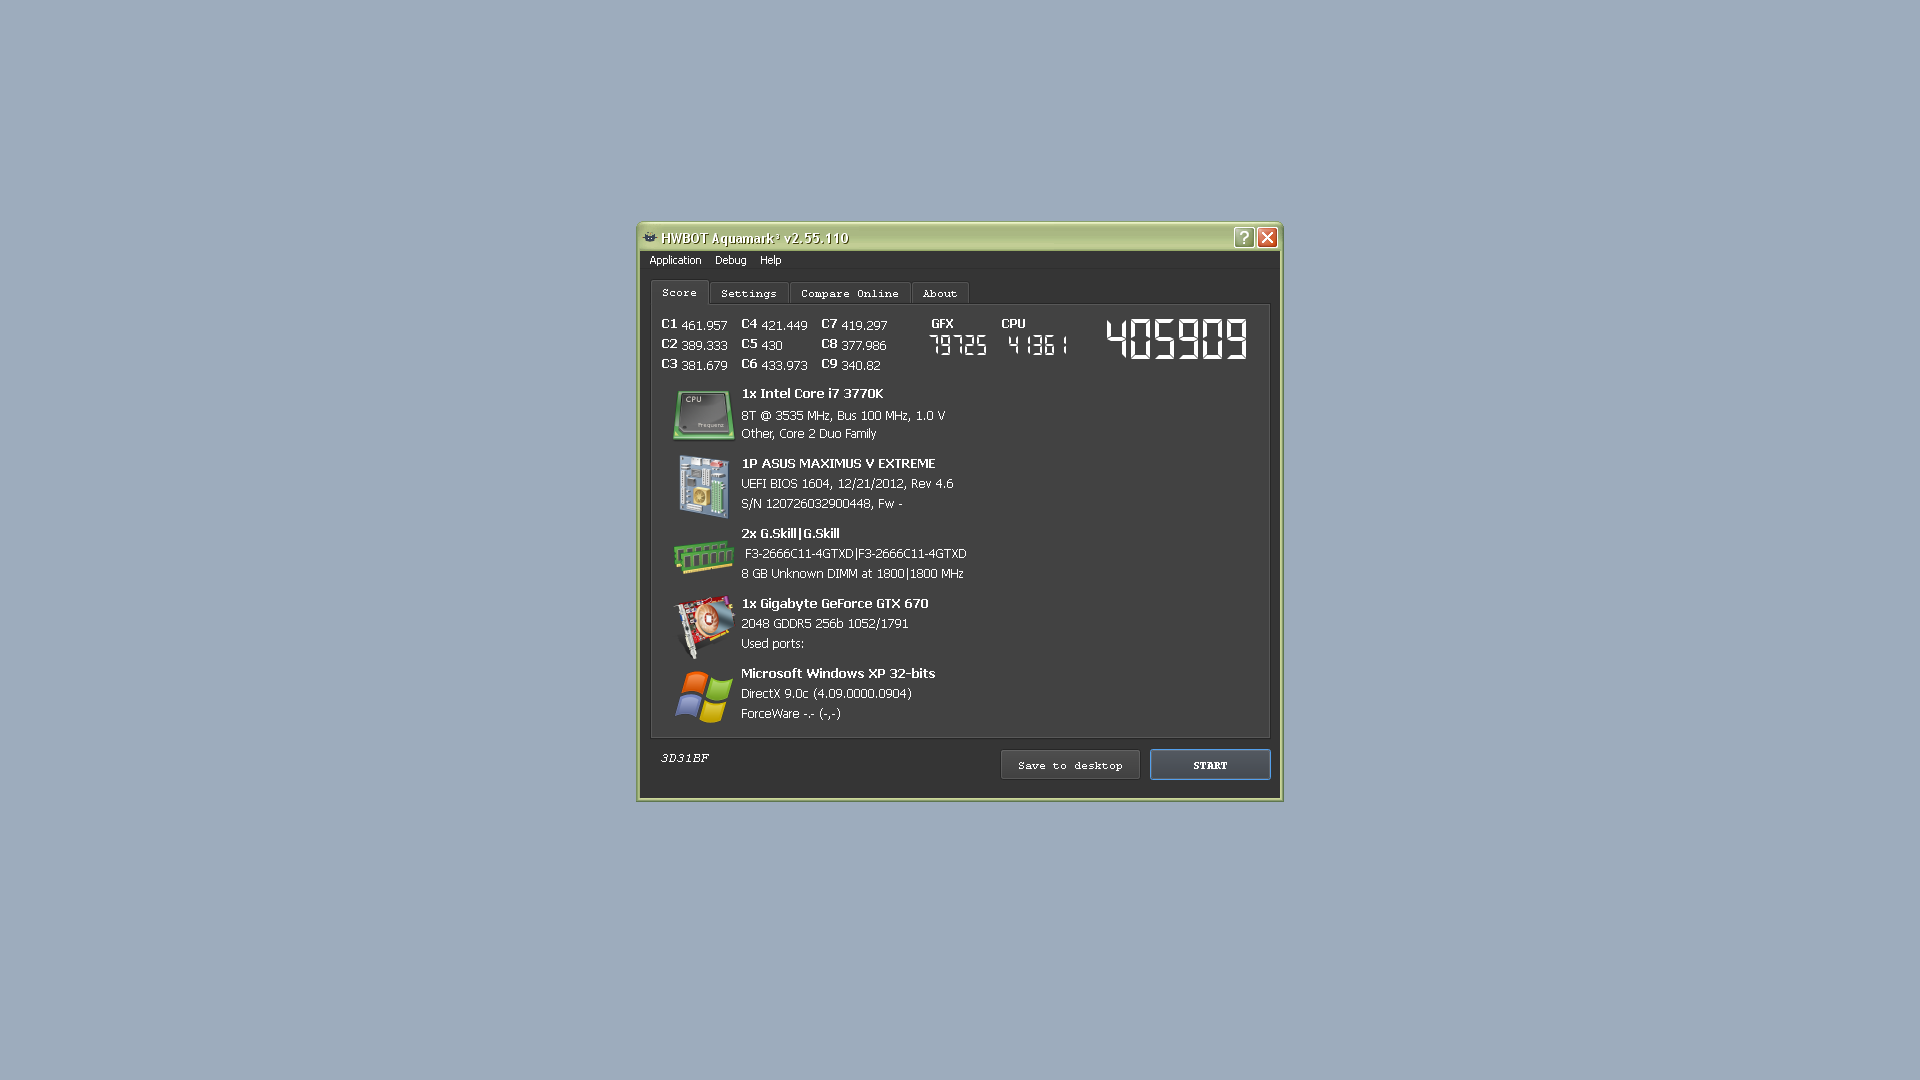Screen dimensions: 1920x1080
Task: Click the 3D31BF code at the bottom
Action: [x=685, y=758]
